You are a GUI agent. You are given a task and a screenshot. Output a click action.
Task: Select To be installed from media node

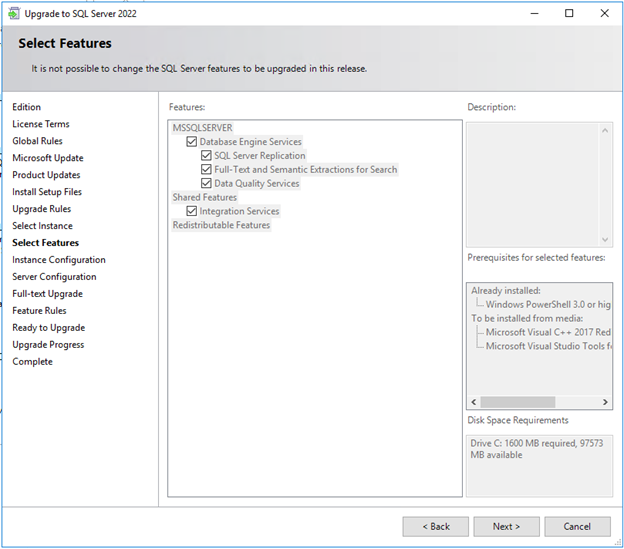coord(527,318)
